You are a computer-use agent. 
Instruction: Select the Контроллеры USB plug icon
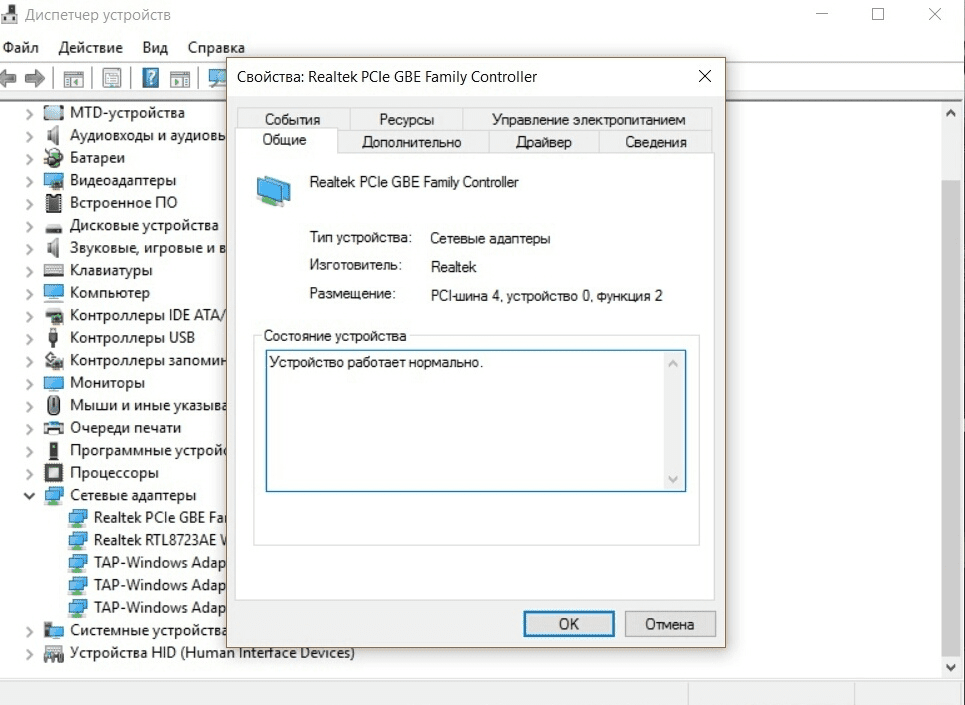point(54,338)
